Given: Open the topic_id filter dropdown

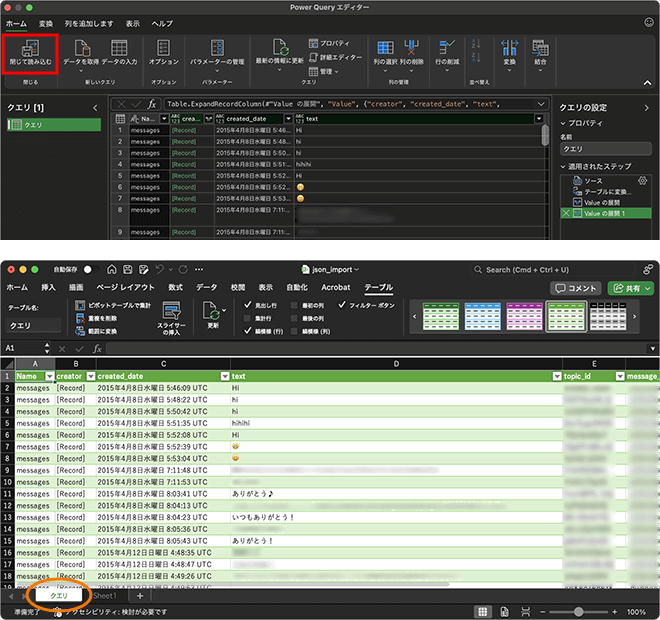Looking at the screenshot, I should point(620,376).
